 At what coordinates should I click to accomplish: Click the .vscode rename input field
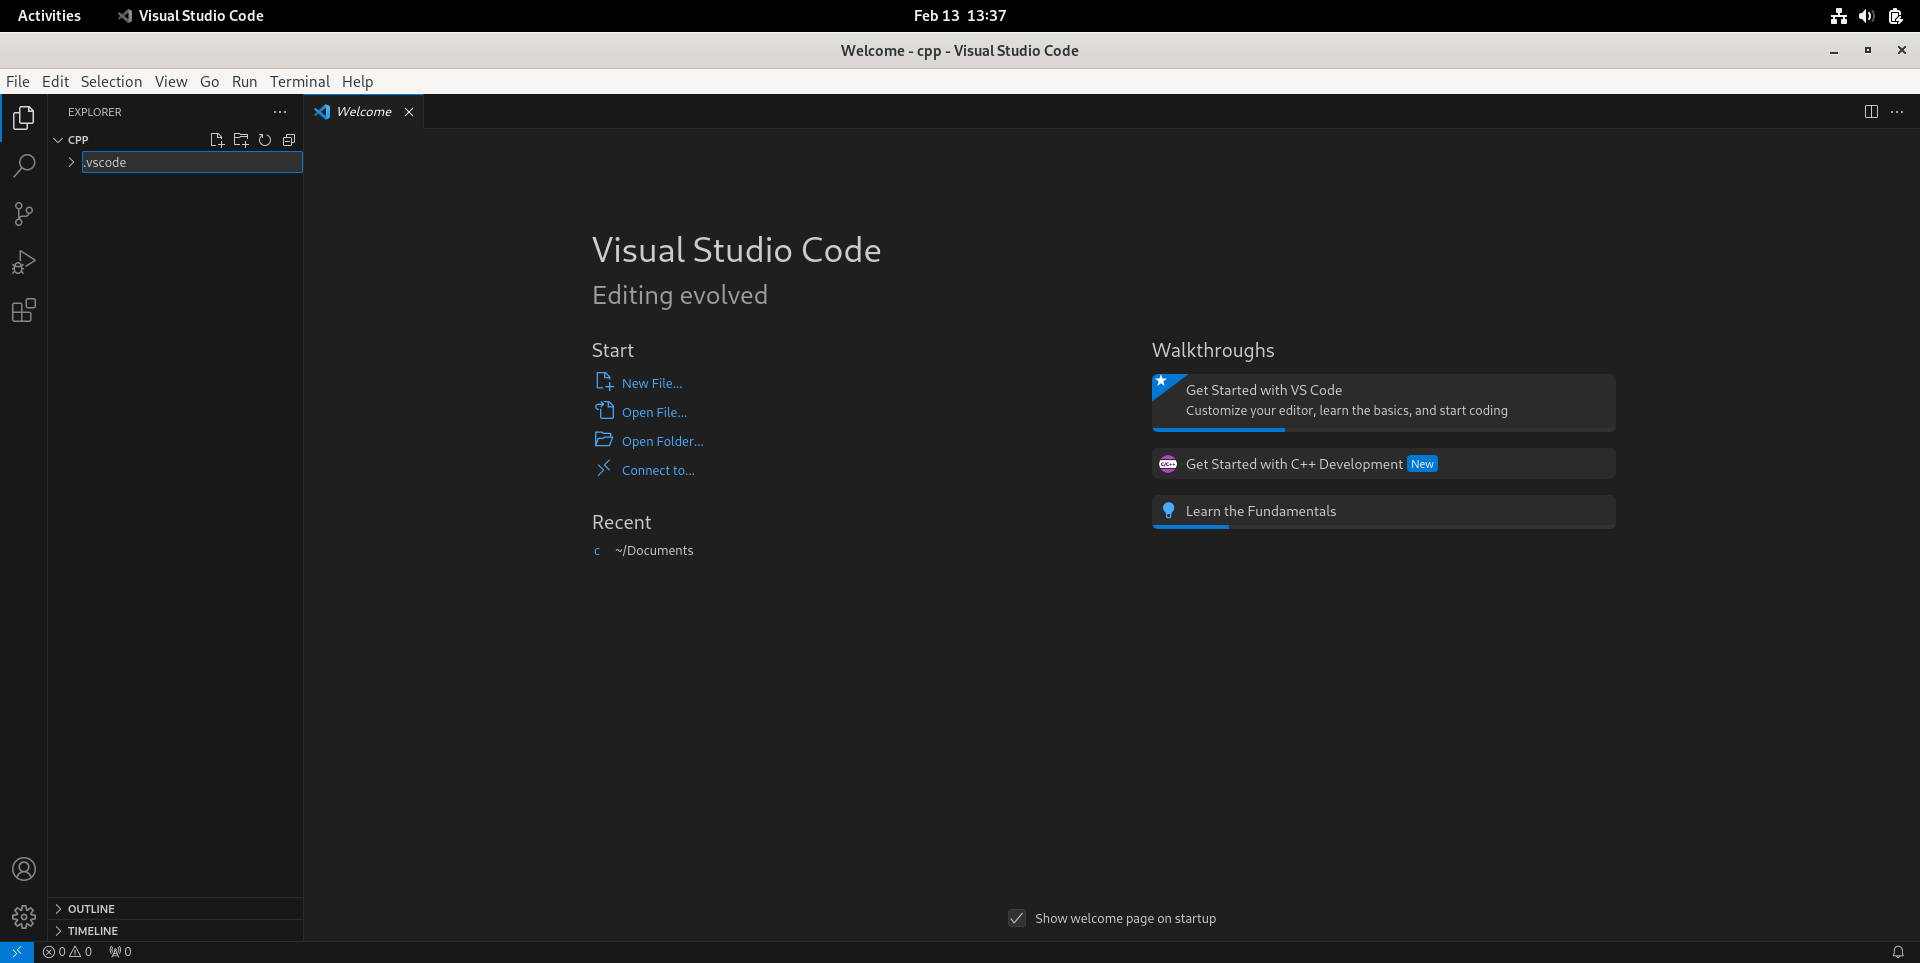pyautogui.click(x=192, y=162)
